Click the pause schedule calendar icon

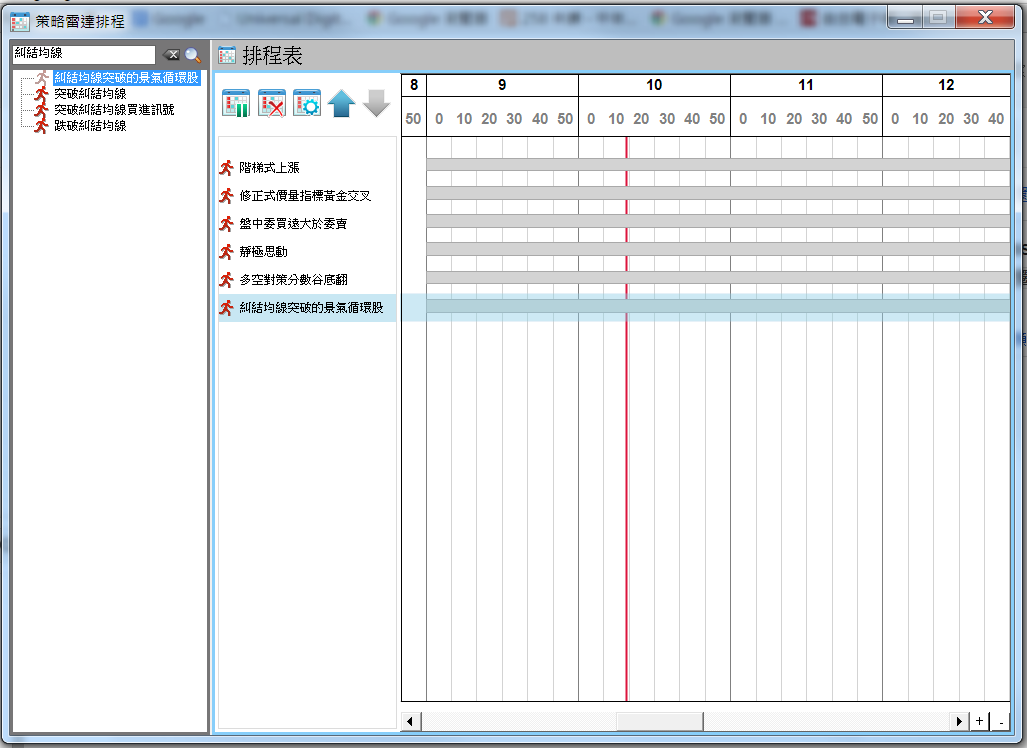[x=236, y=103]
